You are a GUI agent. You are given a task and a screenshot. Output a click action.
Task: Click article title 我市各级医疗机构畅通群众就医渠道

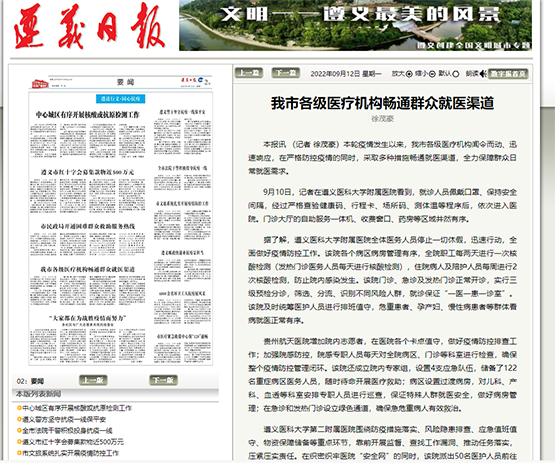point(382,103)
